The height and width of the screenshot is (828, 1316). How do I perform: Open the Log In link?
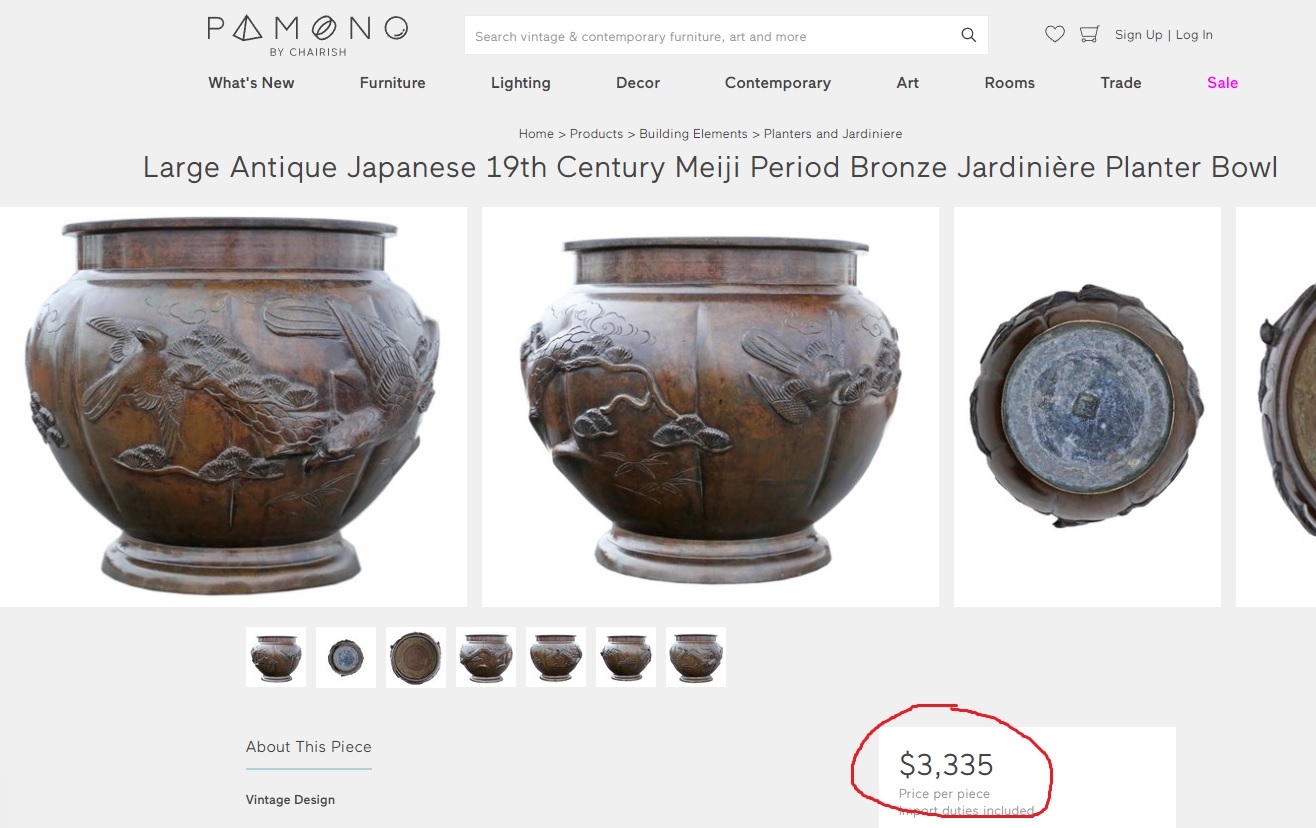pyautogui.click(x=1194, y=35)
